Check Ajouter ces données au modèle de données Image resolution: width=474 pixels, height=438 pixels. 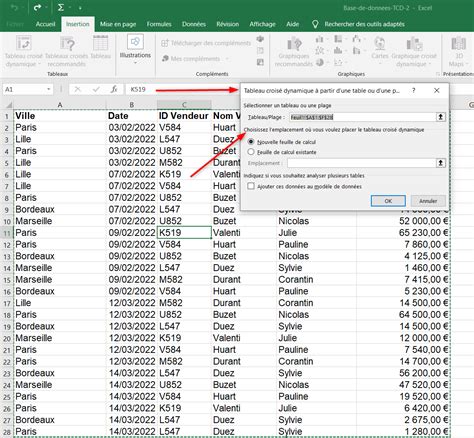click(251, 186)
